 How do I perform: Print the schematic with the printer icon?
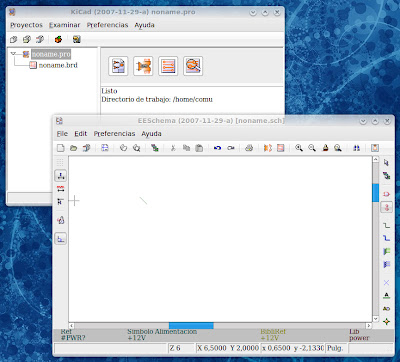pyautogui.click(x=249, y=148)
